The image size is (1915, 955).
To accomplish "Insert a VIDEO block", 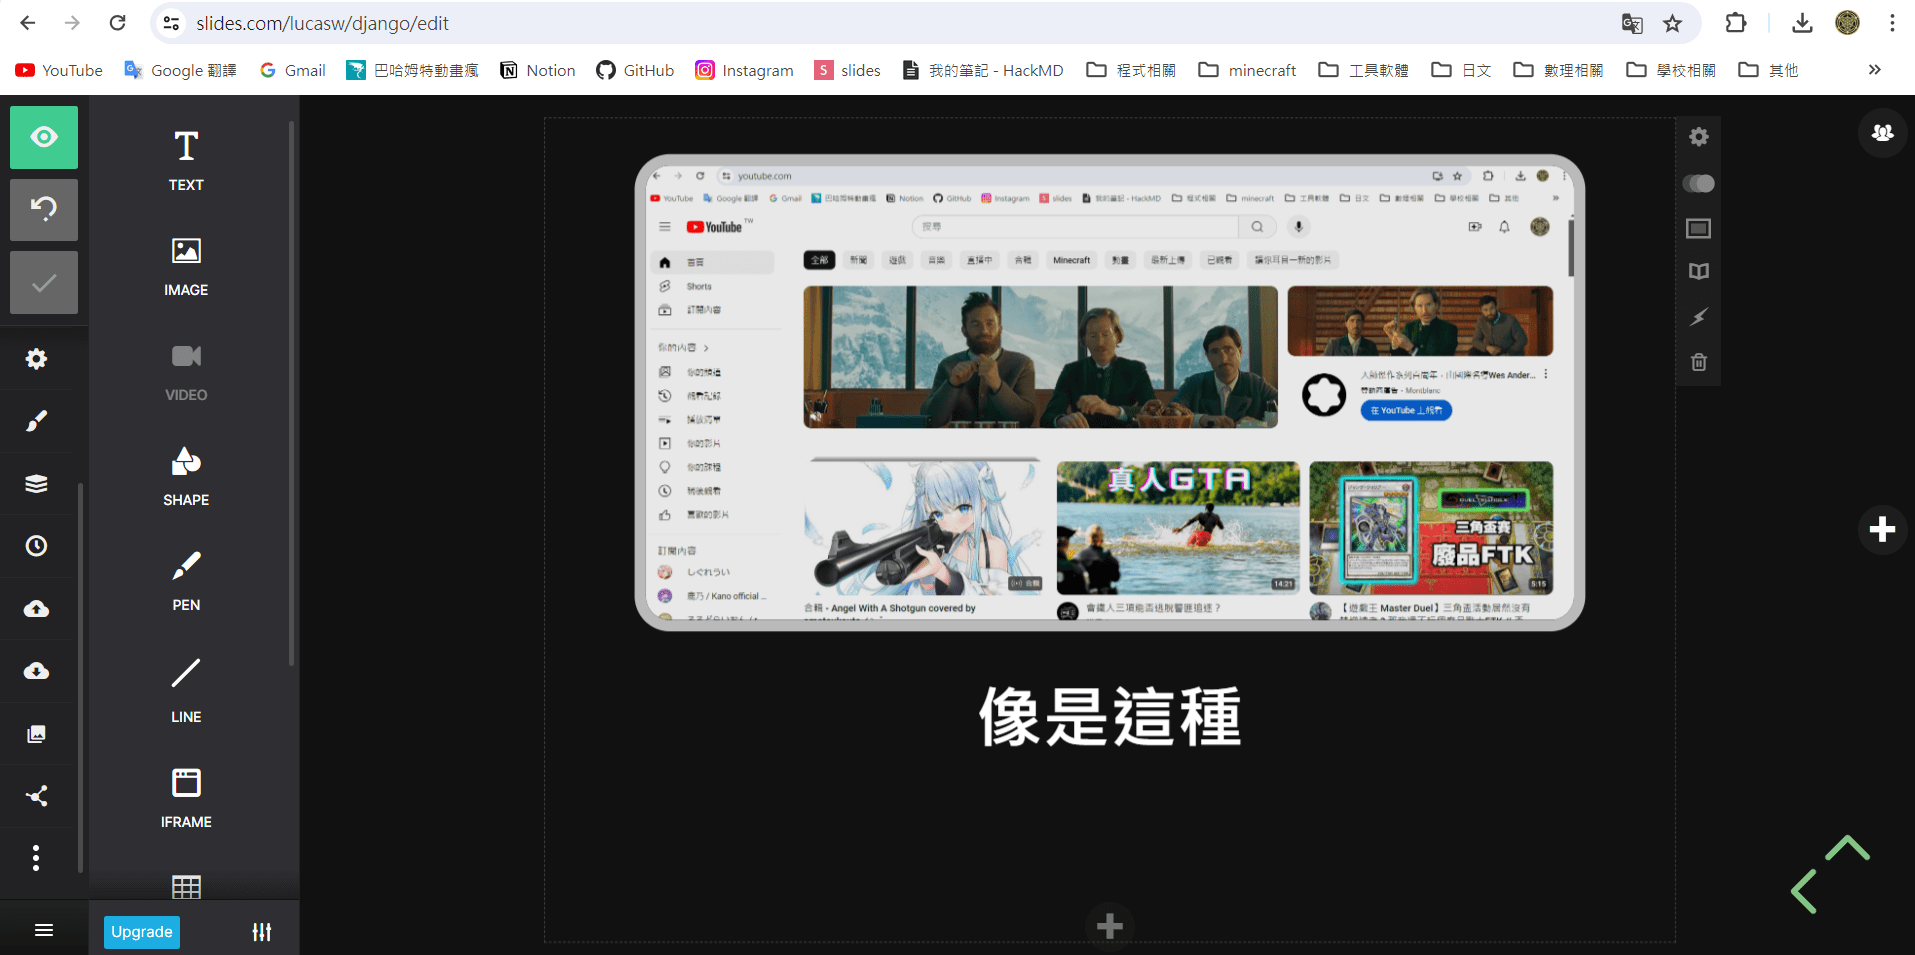I will [x=186, y=372].
